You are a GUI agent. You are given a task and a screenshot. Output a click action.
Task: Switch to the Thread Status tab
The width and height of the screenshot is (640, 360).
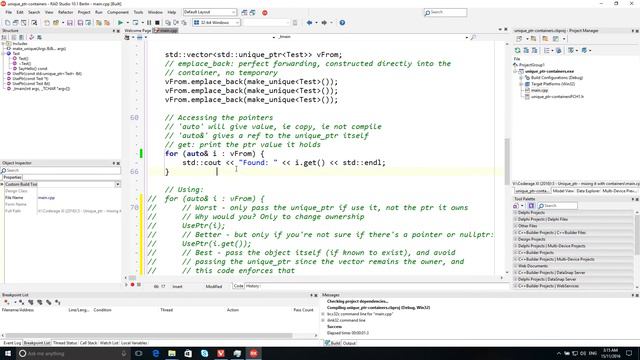(x=65, y=343)
